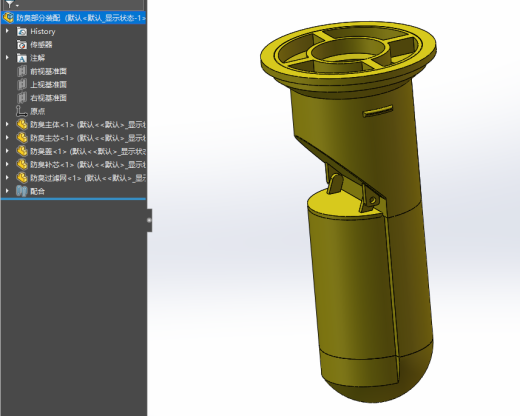Expand the 防臭主体<1> component
This screenshot has width=520, height=416.
tap(7, 124)
